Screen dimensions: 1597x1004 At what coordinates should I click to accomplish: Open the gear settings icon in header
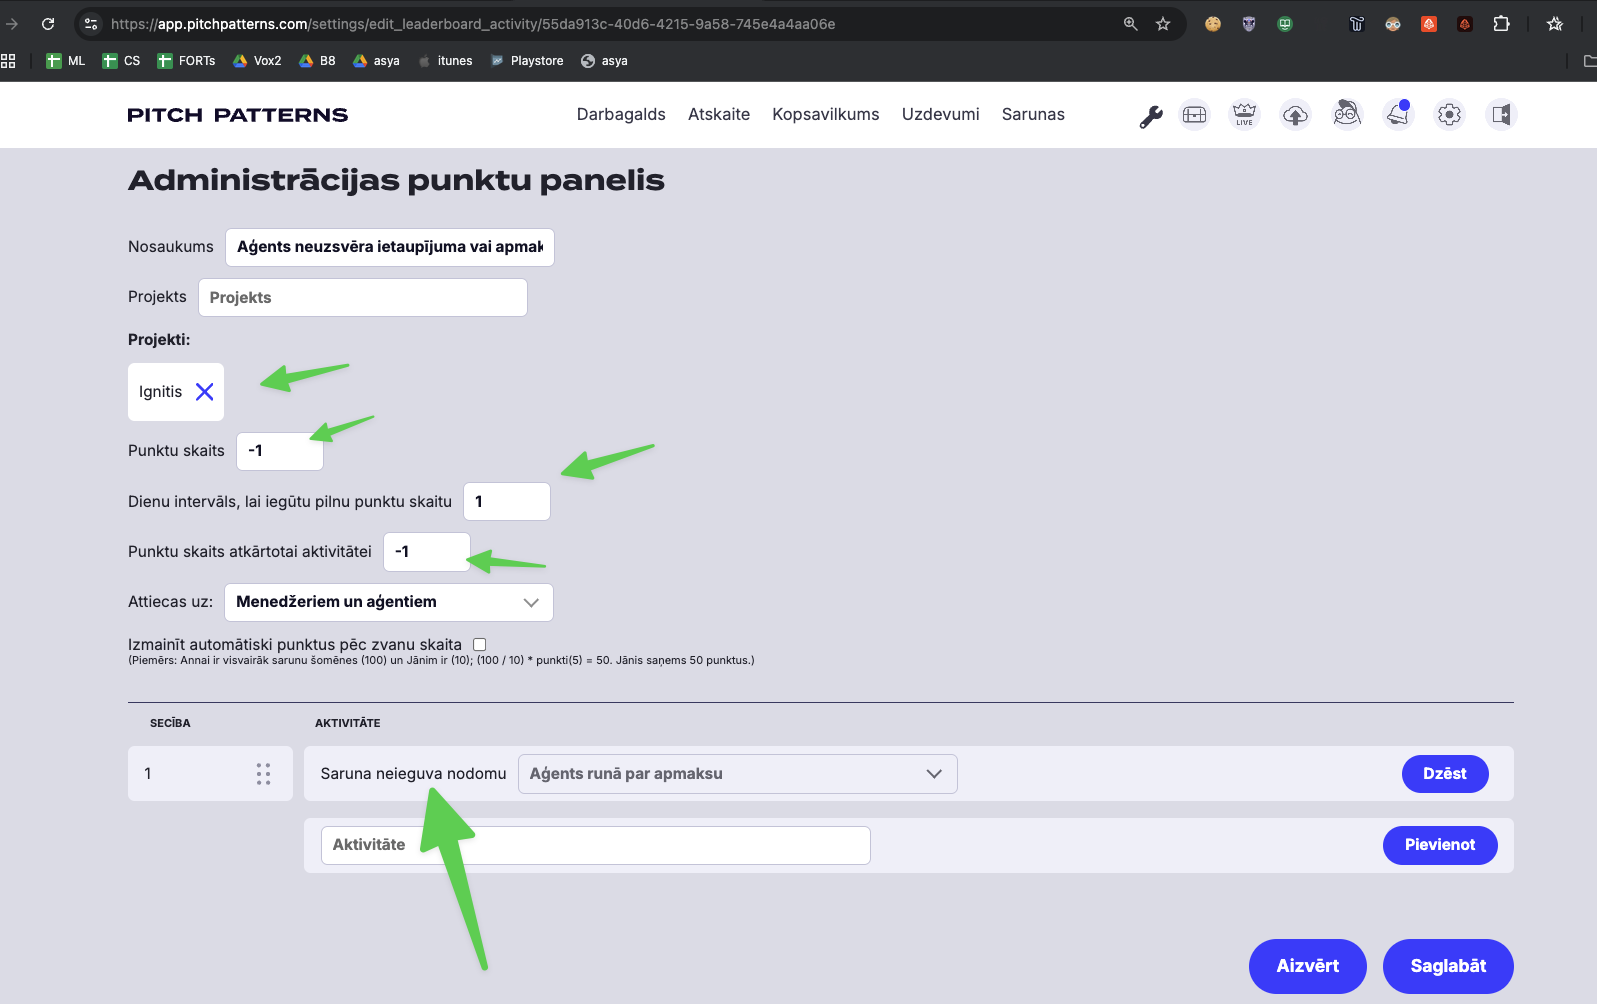tap(1449, 115)
